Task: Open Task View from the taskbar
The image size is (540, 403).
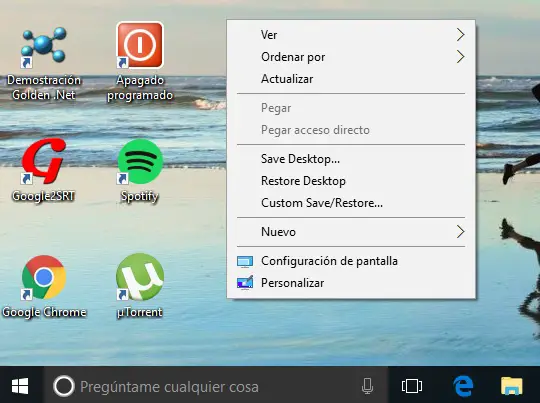Action: click(412, 386)
